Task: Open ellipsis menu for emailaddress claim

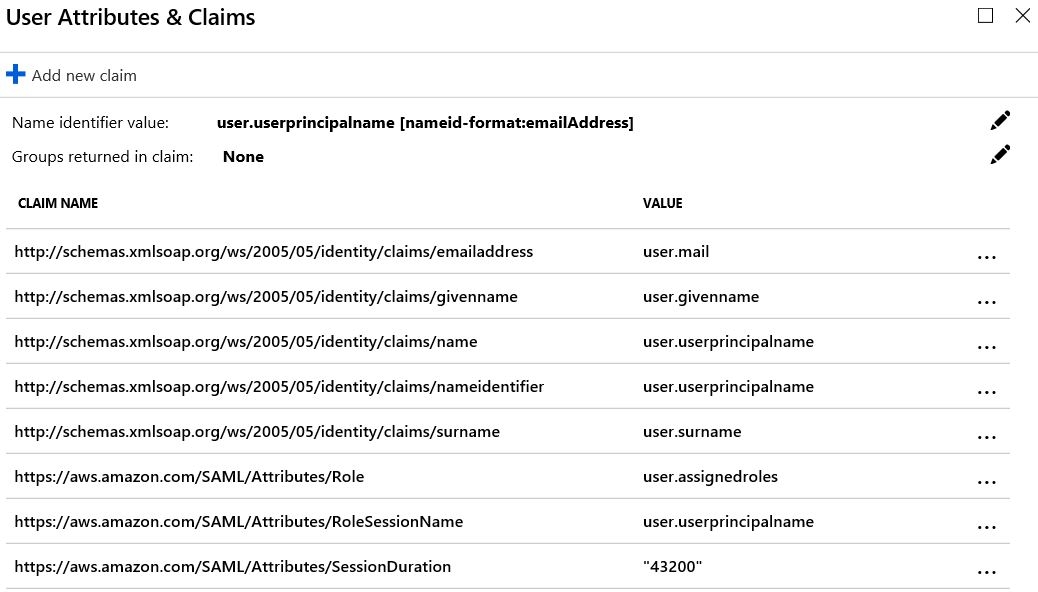Action: click(x=986, y=257)
